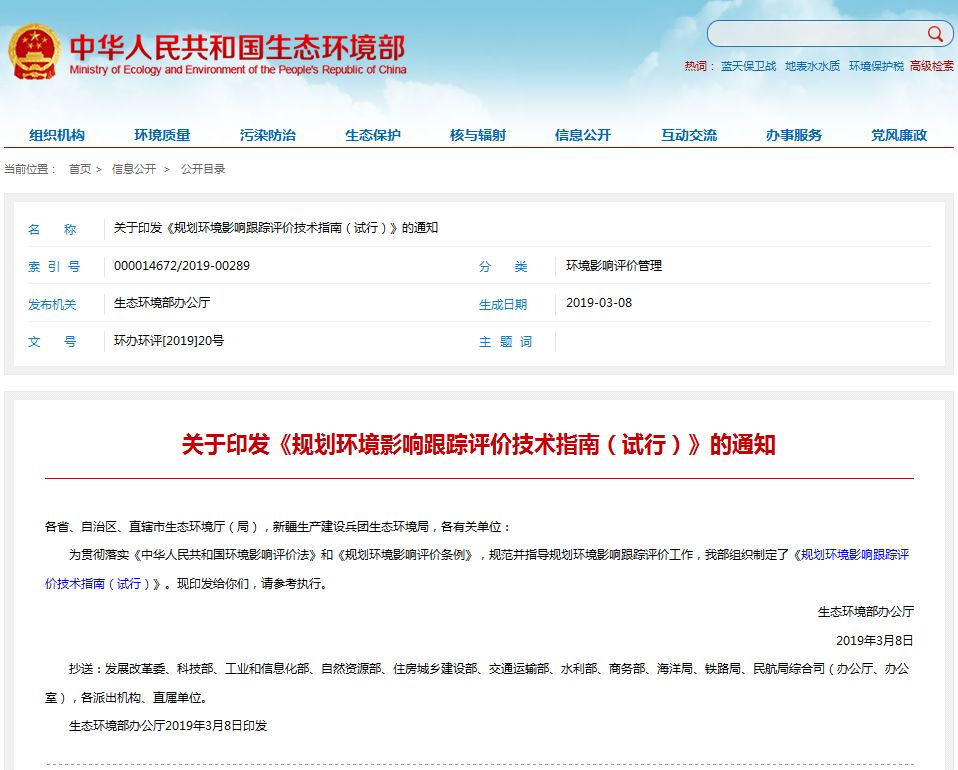
Task: Click the ministry name title 中华人民共和国生态环境部
Action: [x=237, y=46]
